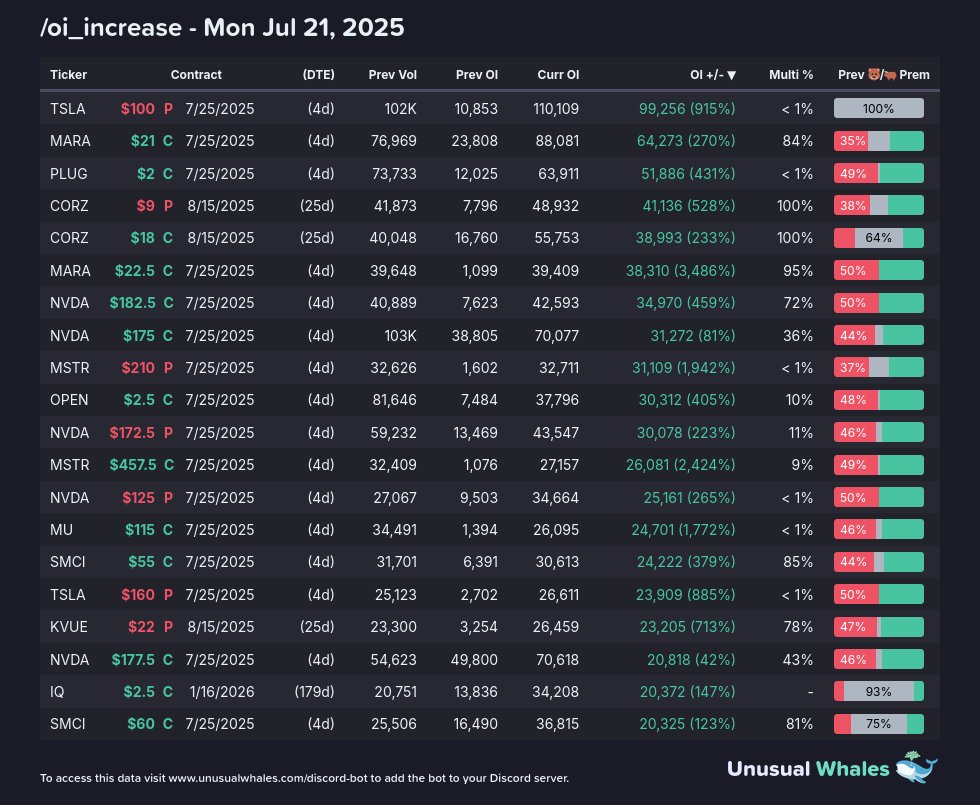
Task: Click the KVUE ticker cell
Action: 69,626
